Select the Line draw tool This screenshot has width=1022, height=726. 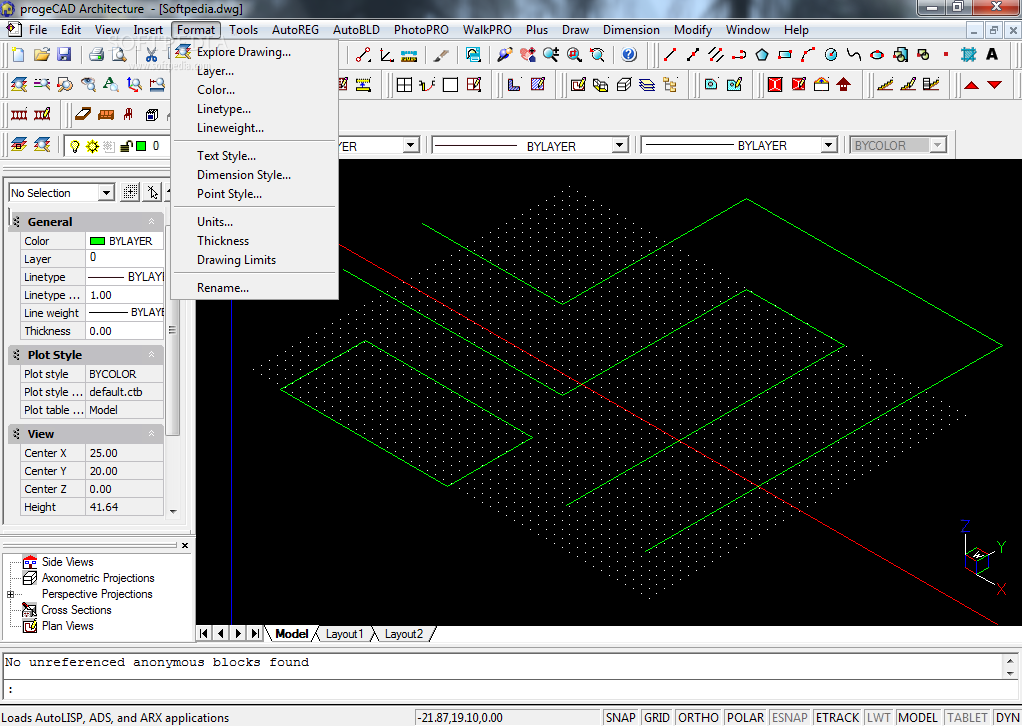(669, 55)
